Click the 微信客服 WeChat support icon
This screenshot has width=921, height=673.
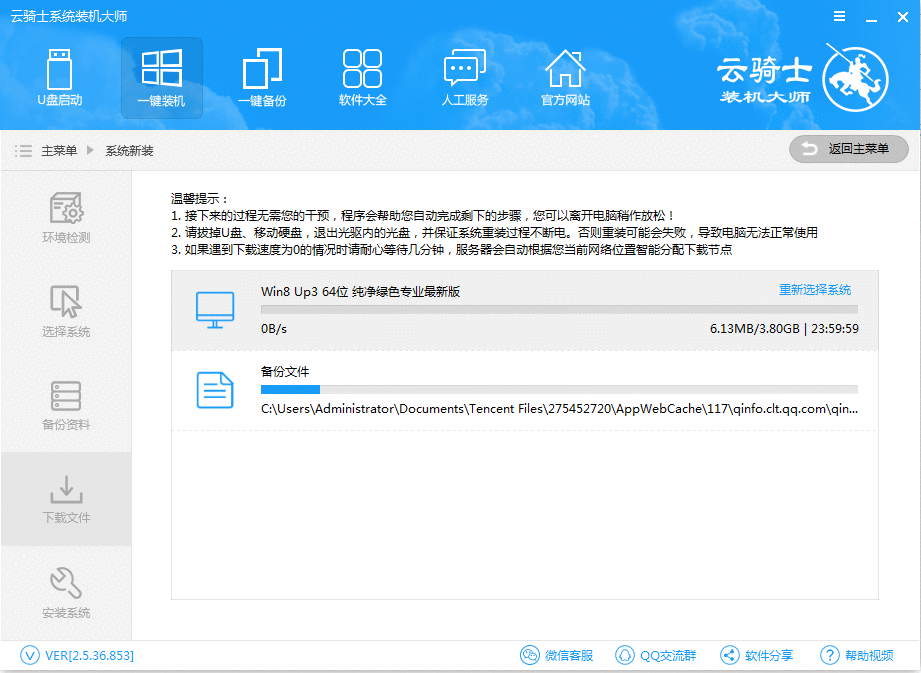click(555, 655)
